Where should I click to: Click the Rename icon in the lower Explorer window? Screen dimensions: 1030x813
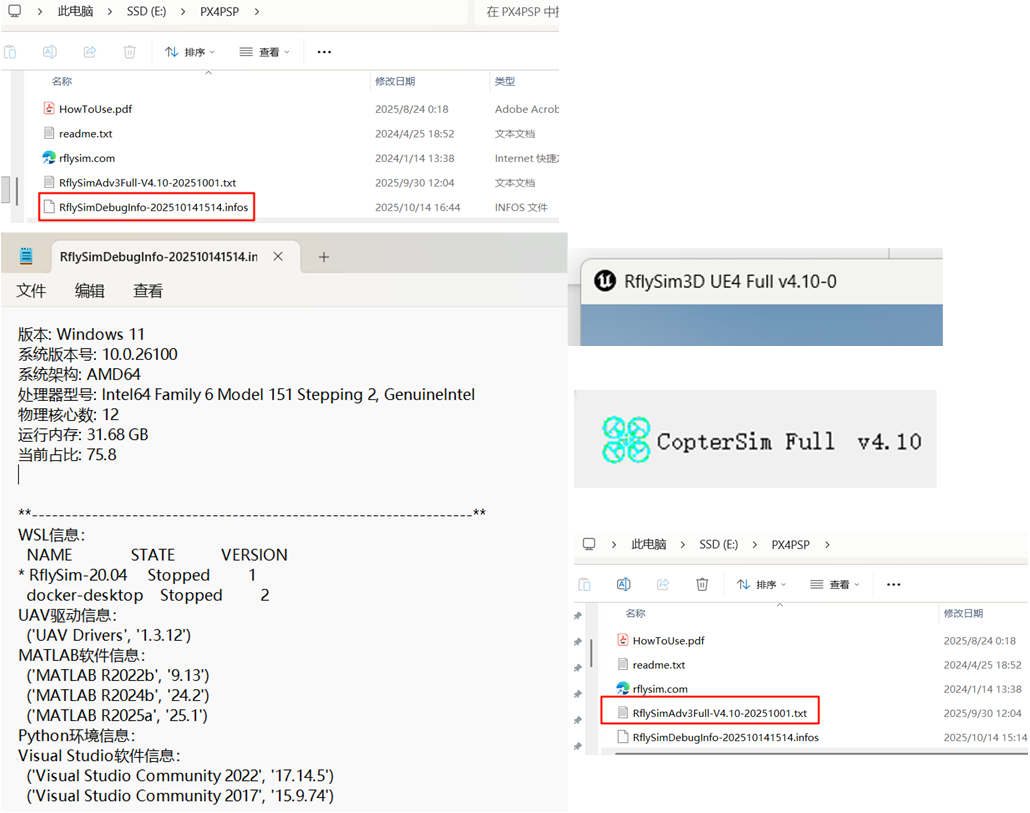tap(623, 584)
